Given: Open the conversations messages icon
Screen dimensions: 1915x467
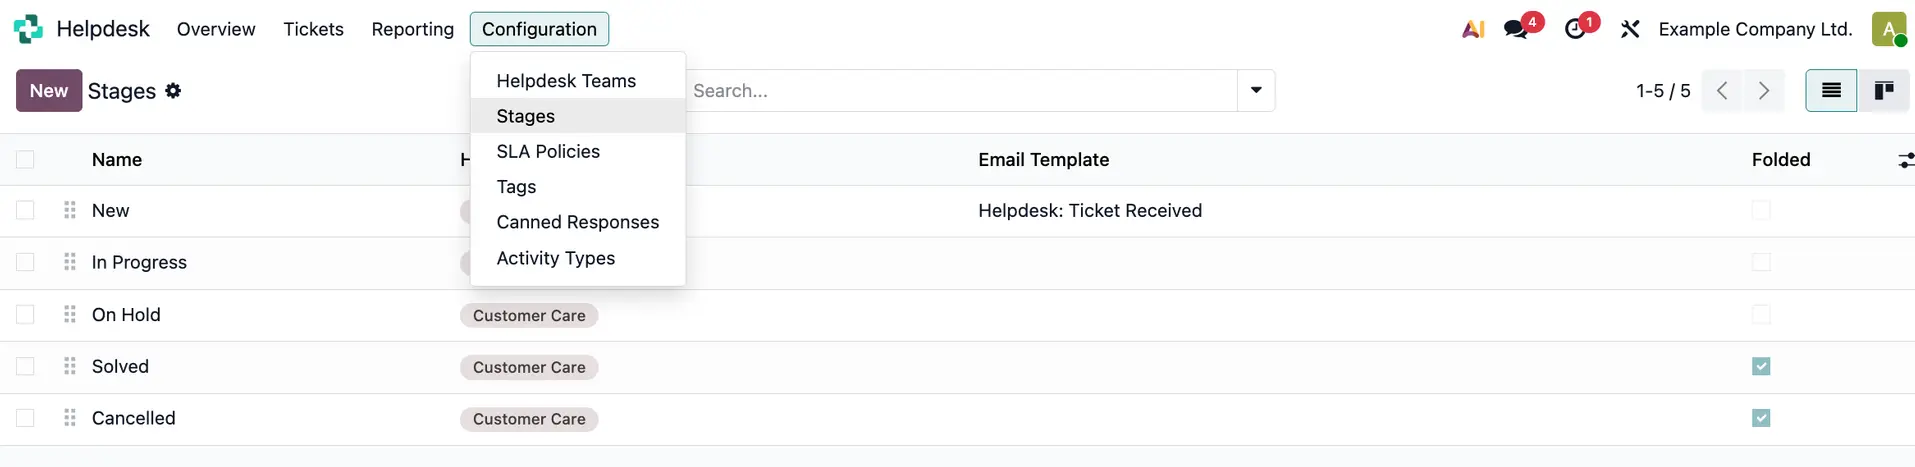Looking at the screenshot, I should click(x=1517, y=29).
